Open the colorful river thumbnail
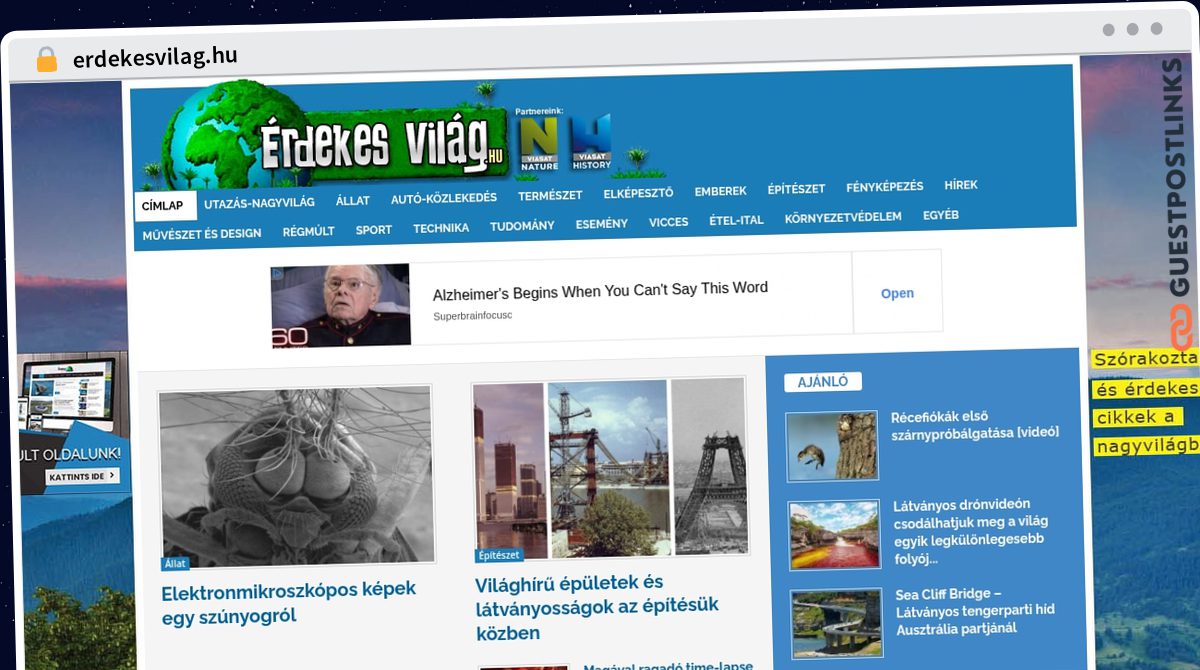 (834, 536)
